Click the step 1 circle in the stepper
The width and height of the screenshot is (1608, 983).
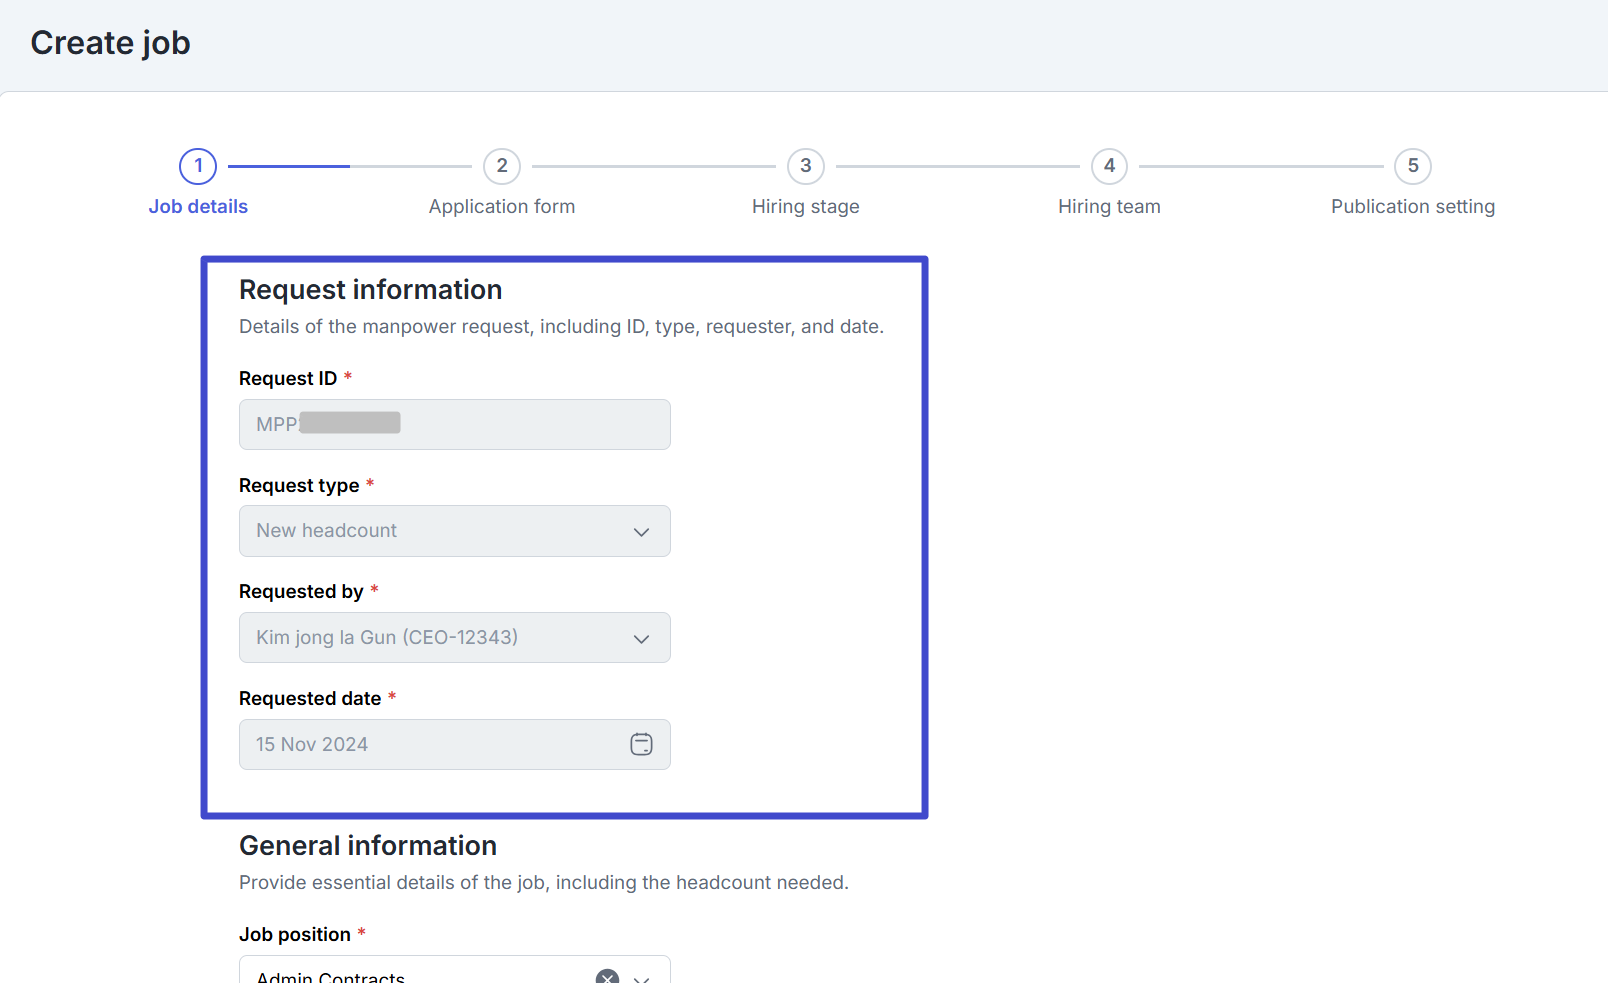pos(198,166)
